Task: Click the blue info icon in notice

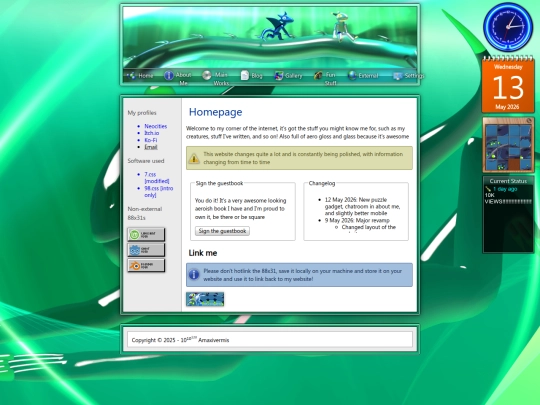Action: pos(194,274)
